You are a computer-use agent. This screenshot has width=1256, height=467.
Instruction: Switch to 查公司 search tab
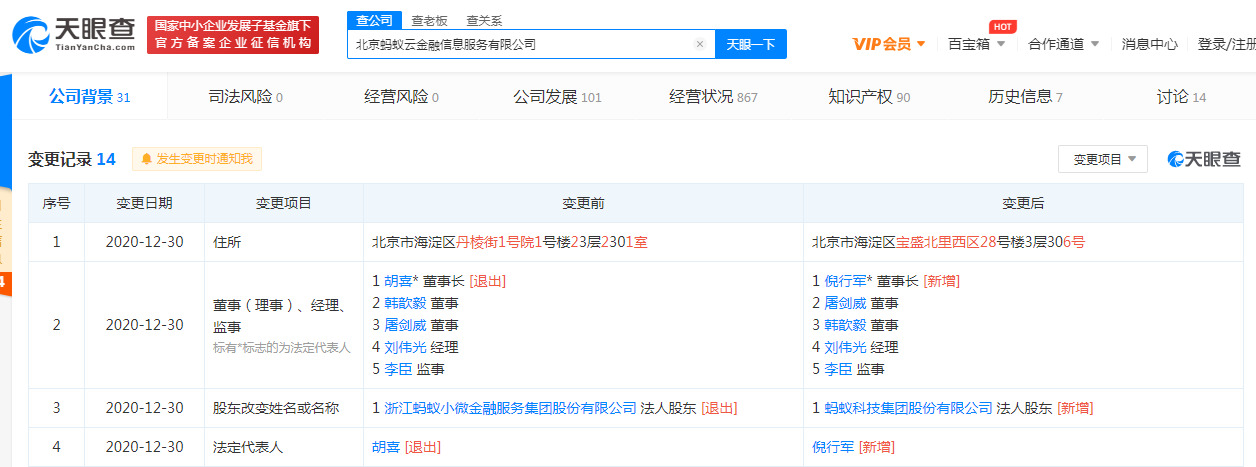(x=374, y=20)
